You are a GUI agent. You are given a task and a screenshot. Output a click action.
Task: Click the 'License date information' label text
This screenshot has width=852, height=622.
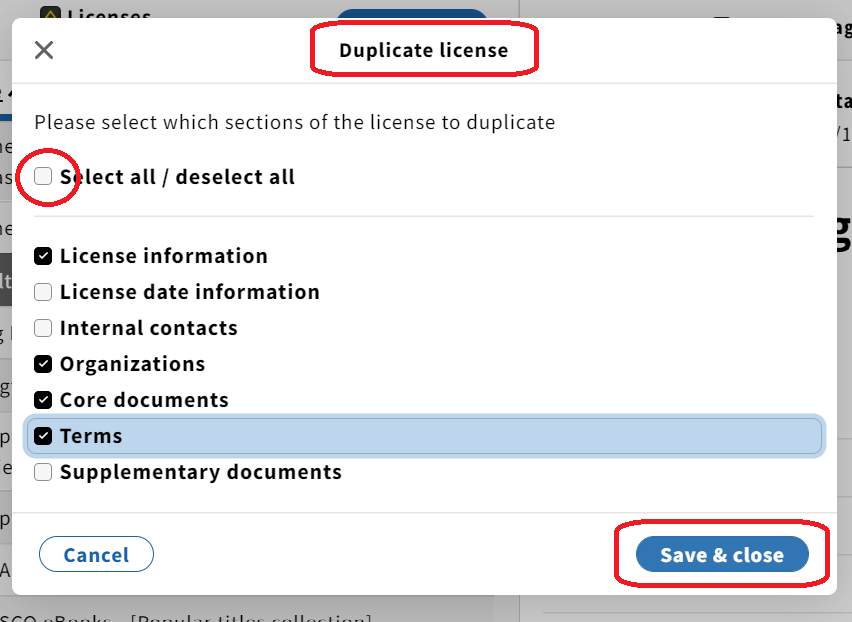pyautogui.click(x=190, y=292)
